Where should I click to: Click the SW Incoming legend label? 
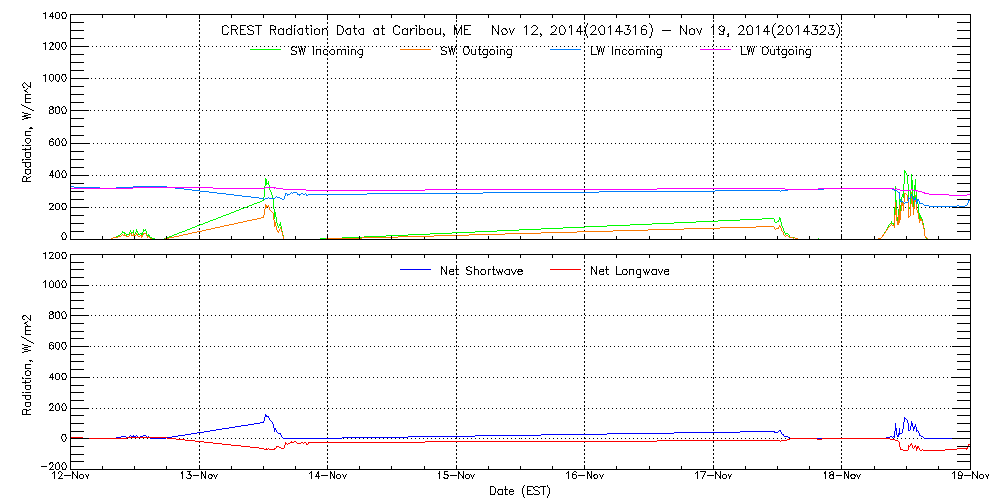(327, 52)
